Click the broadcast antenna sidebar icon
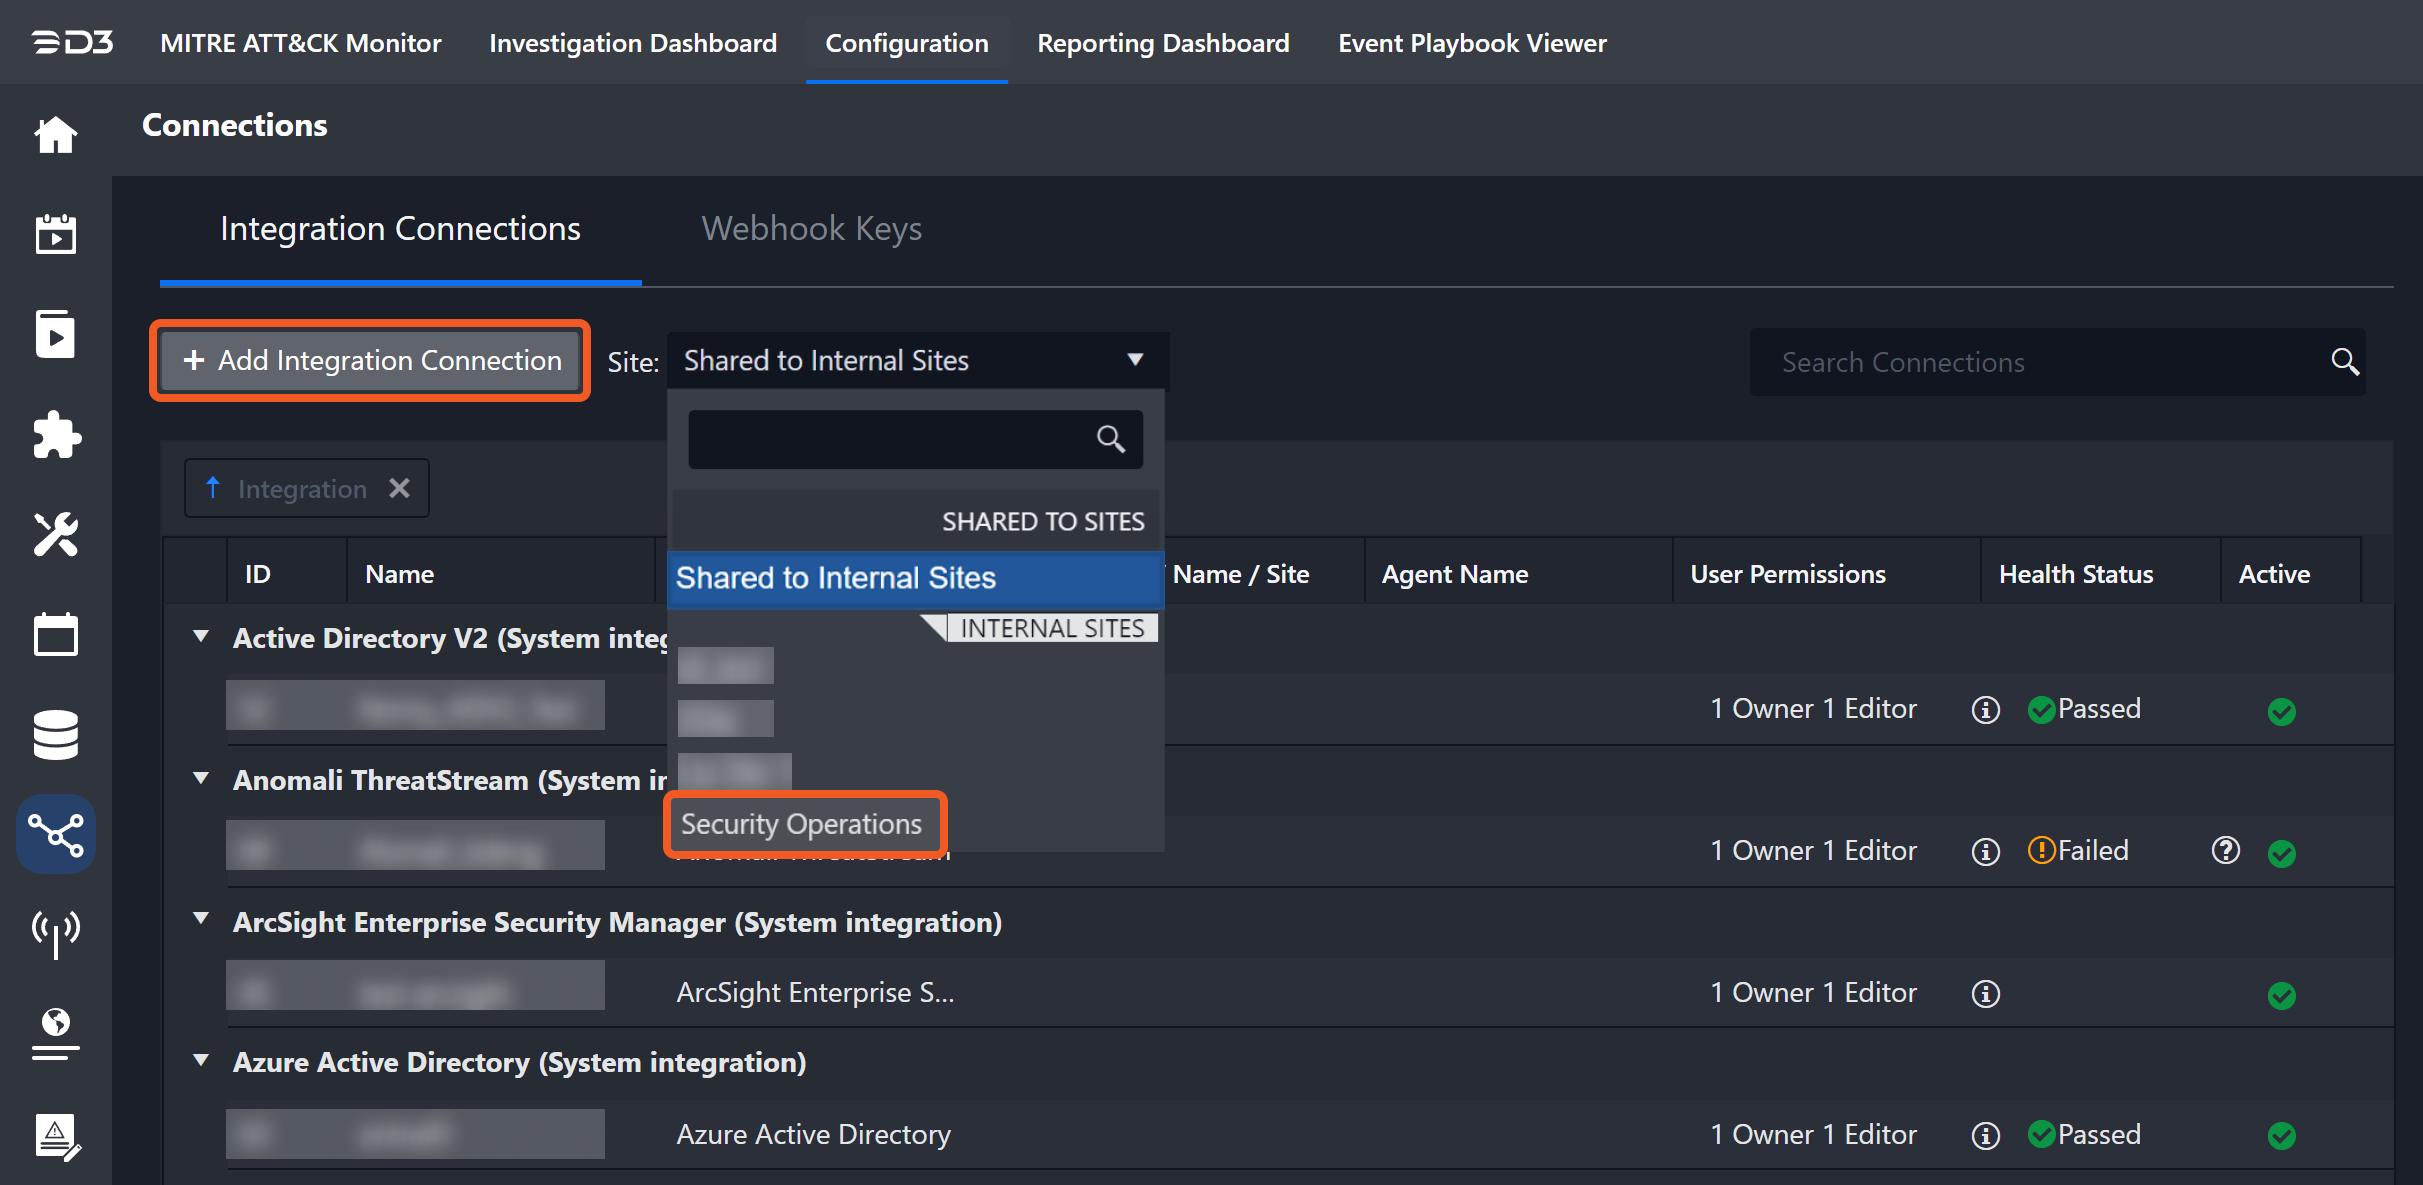Viewport: 2423px width, 1185px height. [x=56, y=933]
